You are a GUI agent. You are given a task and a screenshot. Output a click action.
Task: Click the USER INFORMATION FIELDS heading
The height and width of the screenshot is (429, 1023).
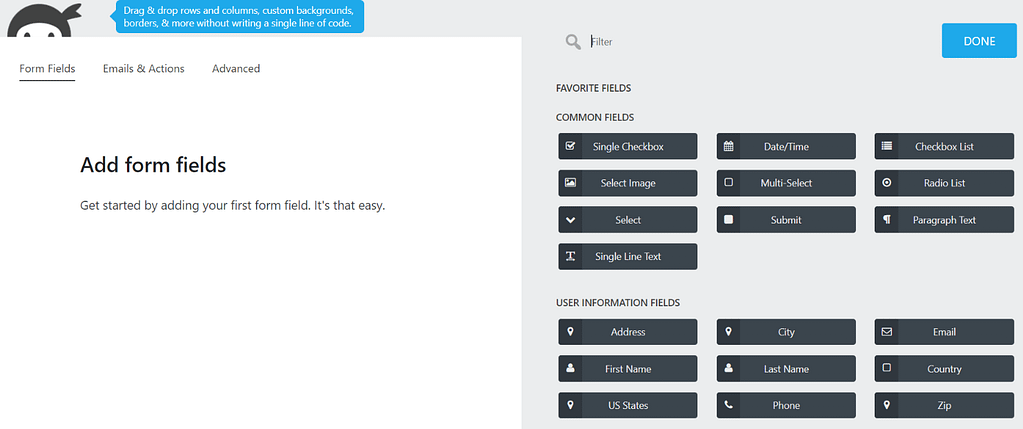pyautogui.click(x=618, y=303)
